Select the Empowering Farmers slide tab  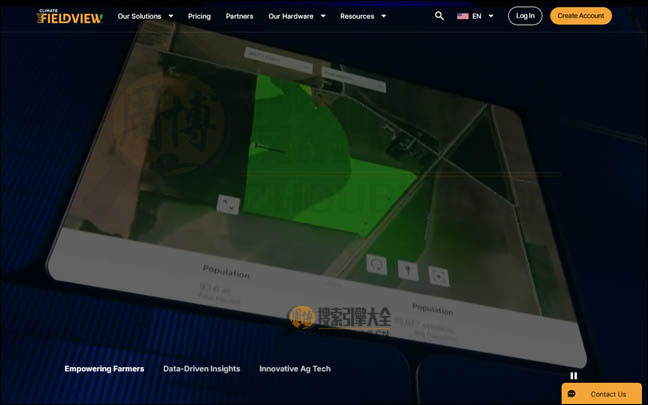click(x=104, y=369)
